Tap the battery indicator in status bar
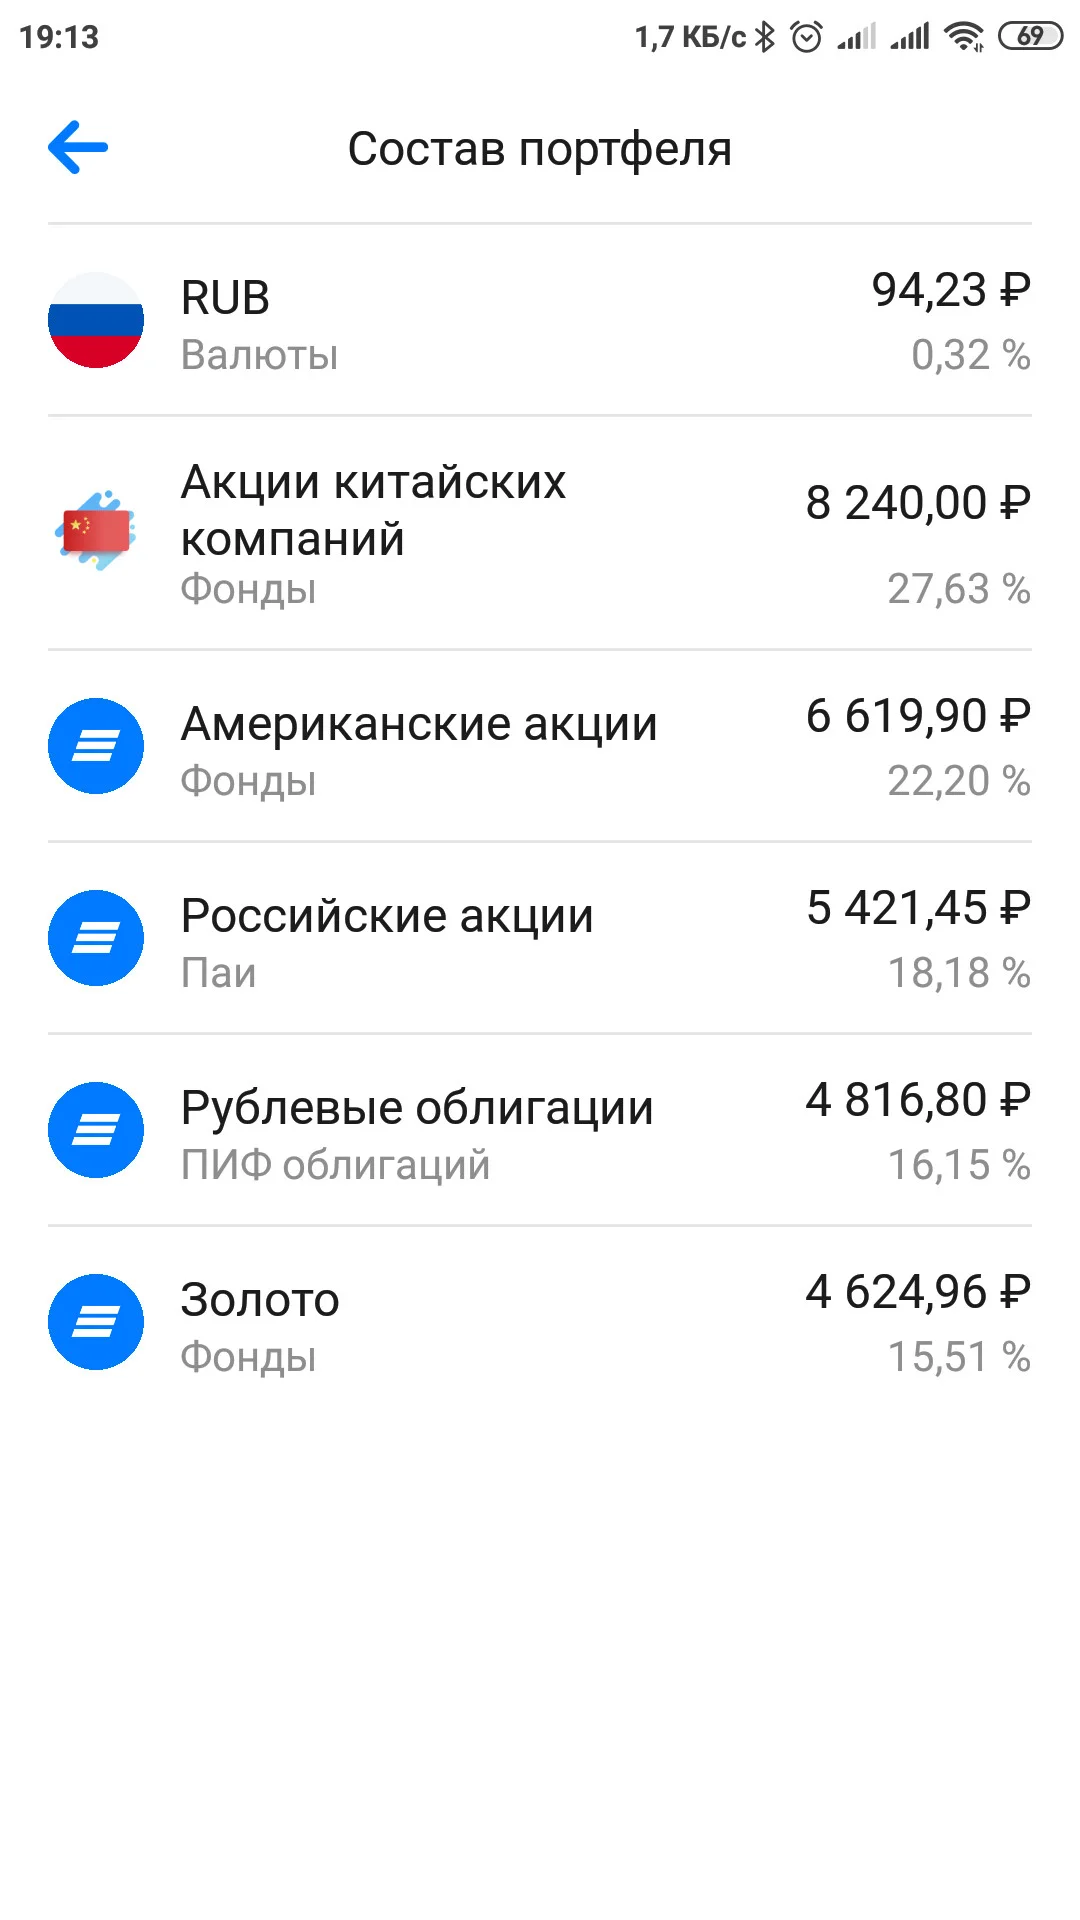Screen dimensions: 1080x1920 point(1030,37)
